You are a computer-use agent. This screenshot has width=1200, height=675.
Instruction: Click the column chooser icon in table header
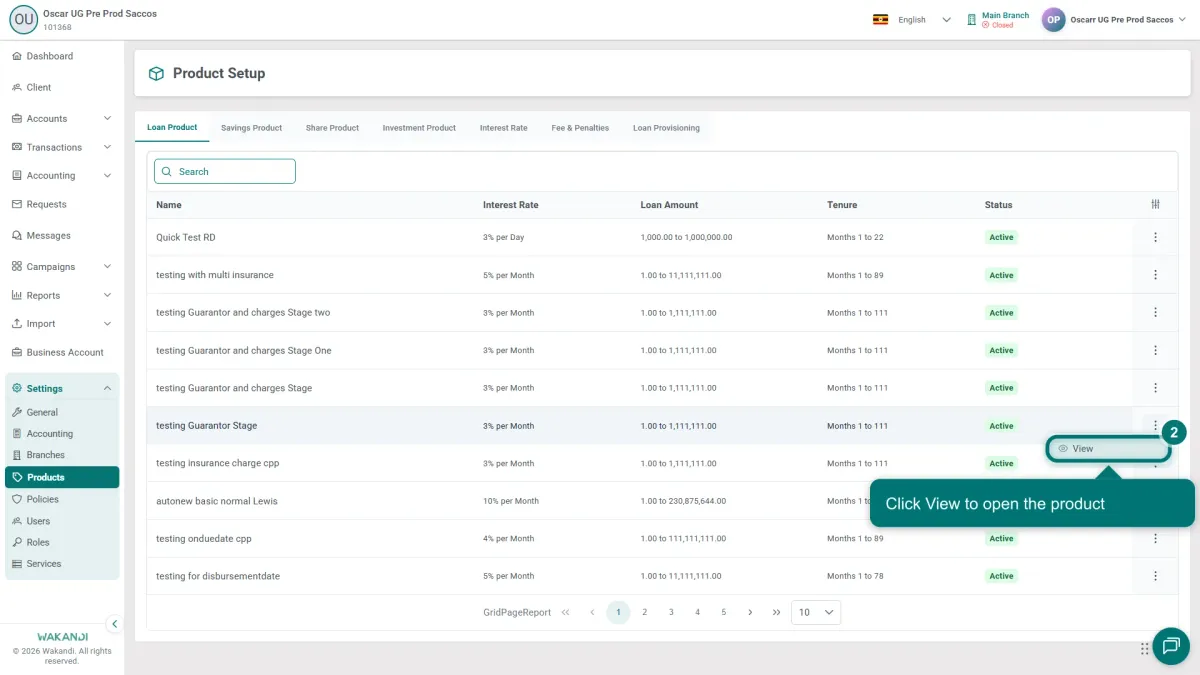coord(1155,205)
